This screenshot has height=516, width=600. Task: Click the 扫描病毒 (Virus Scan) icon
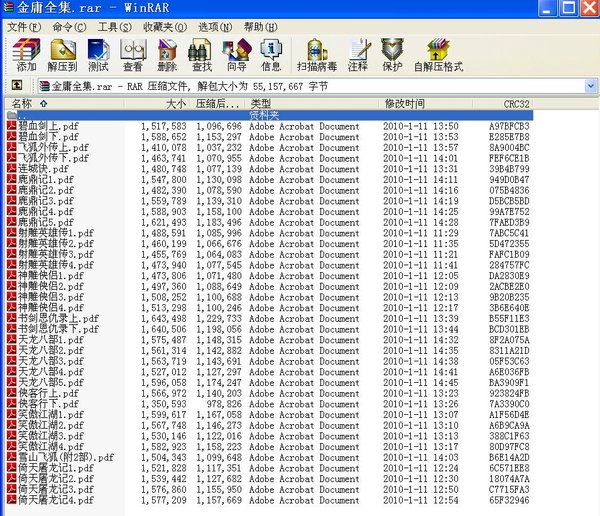(x=317, y=55)
